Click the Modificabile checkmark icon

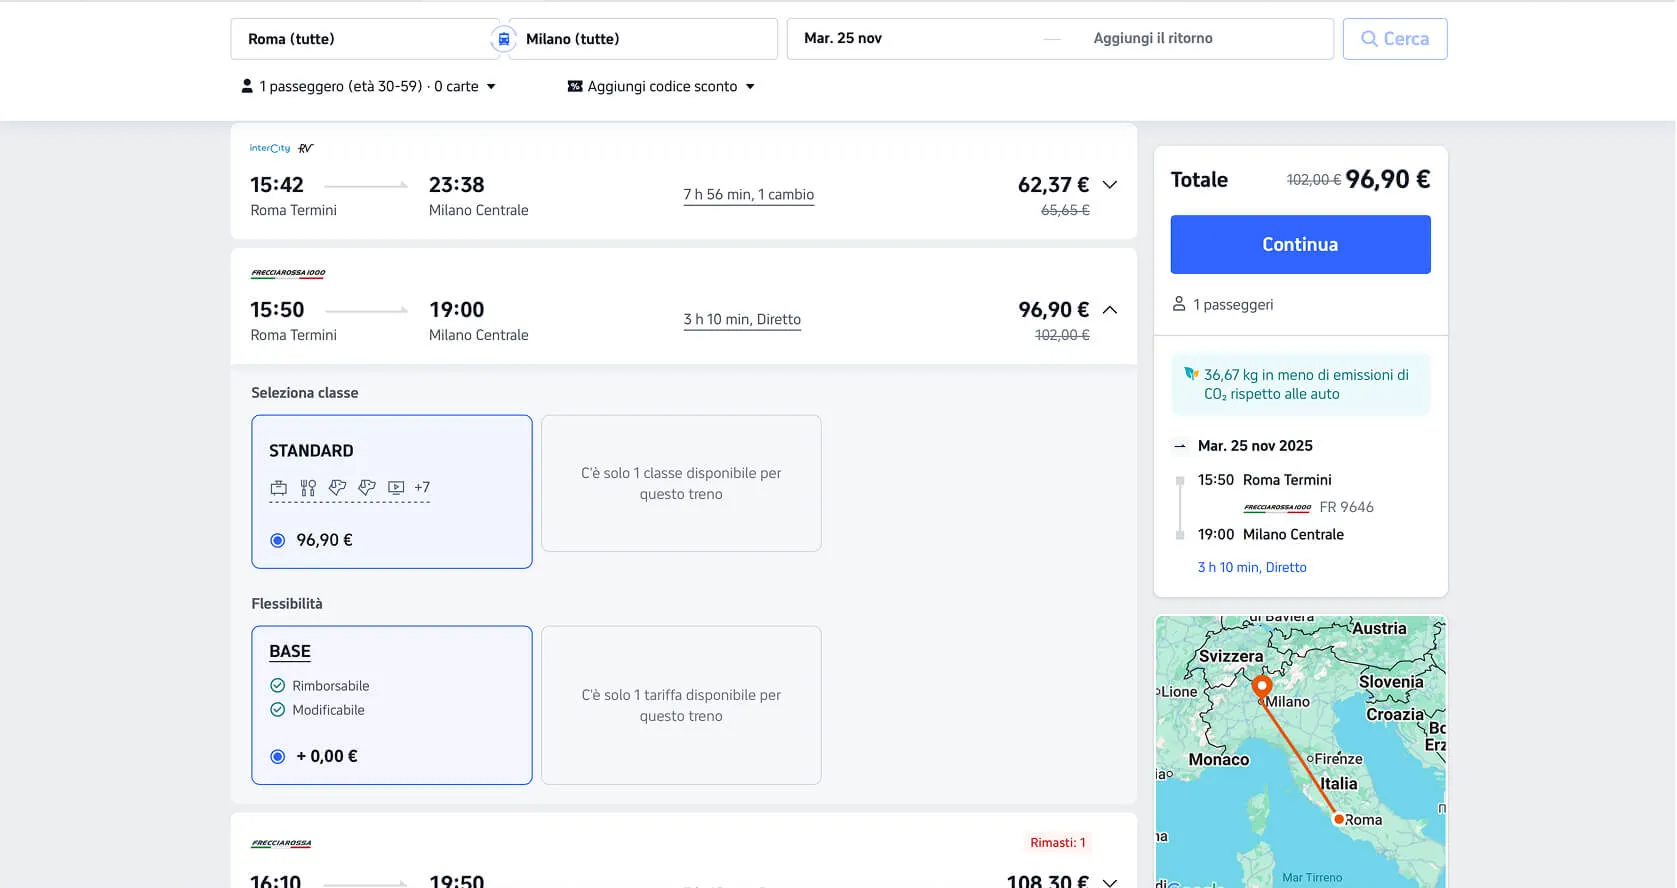278,710
